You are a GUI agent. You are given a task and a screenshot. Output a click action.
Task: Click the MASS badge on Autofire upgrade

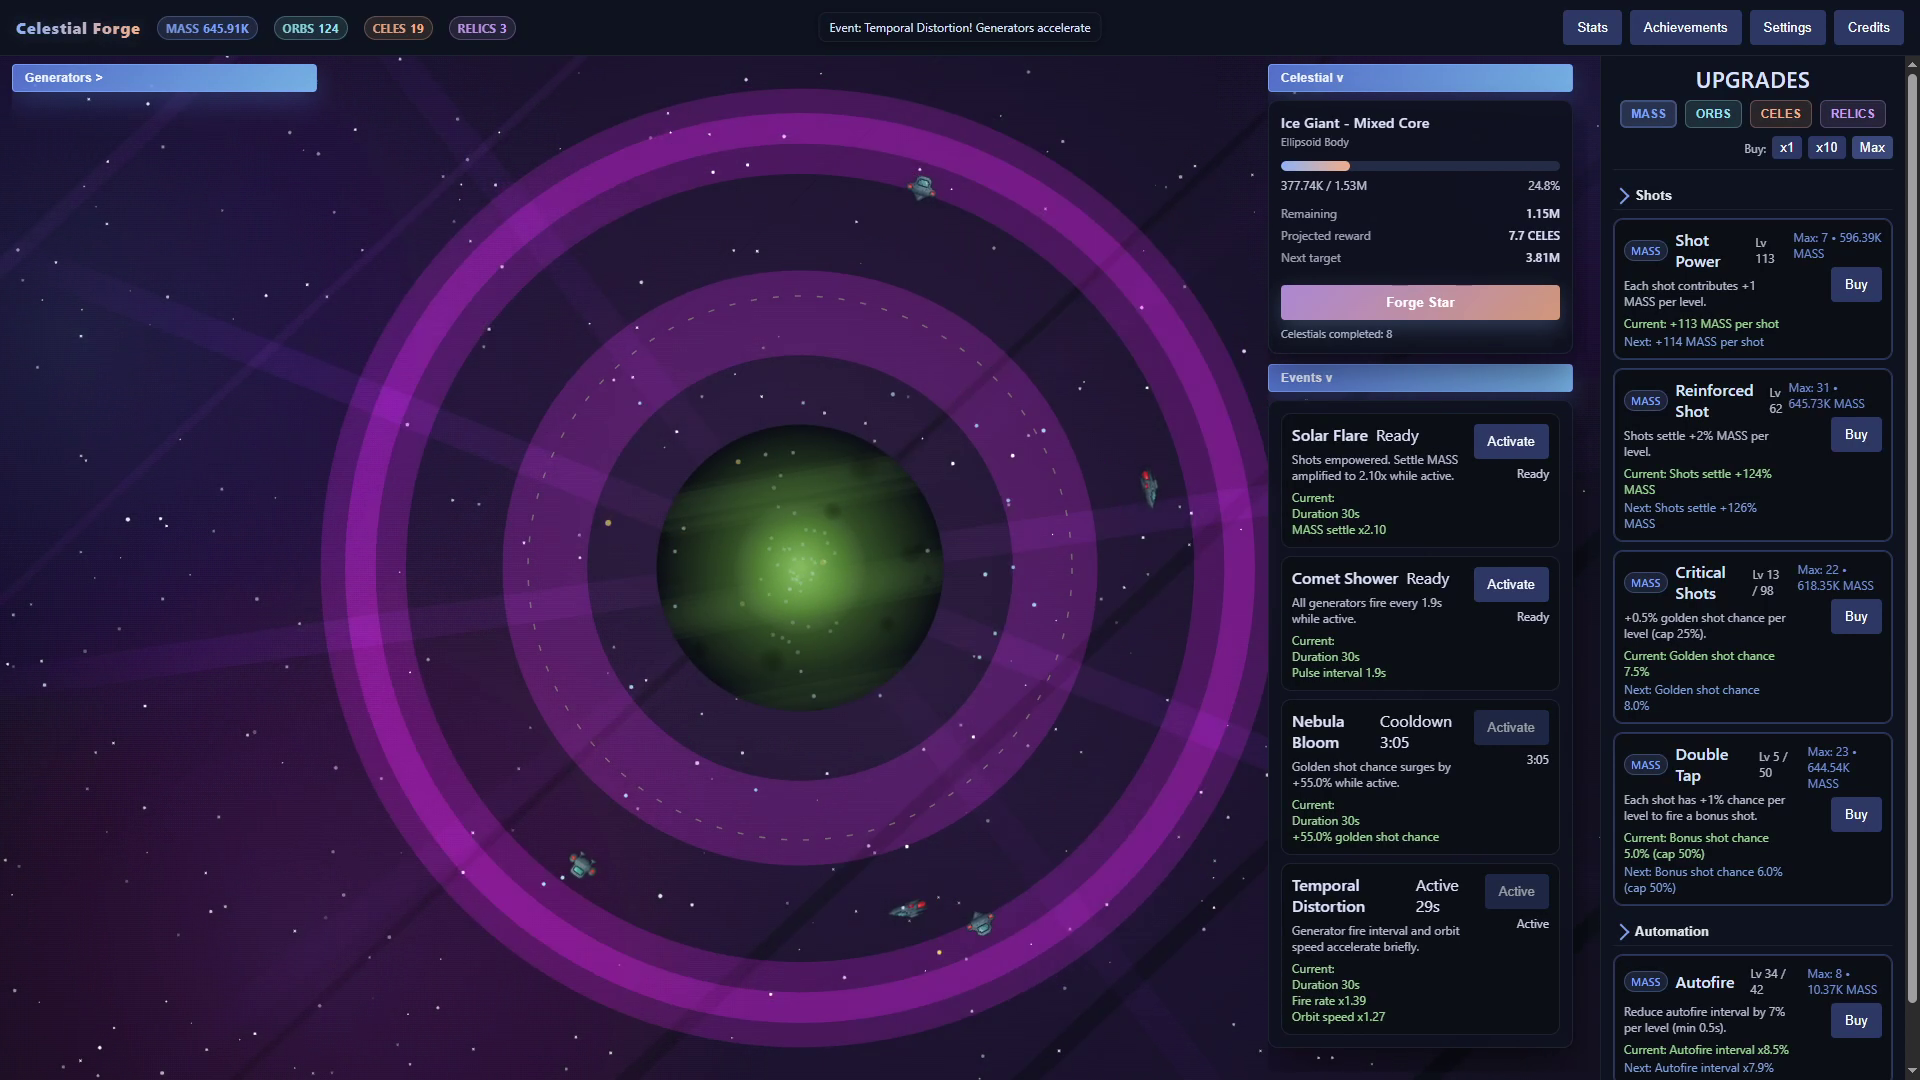click(1645, 982)
